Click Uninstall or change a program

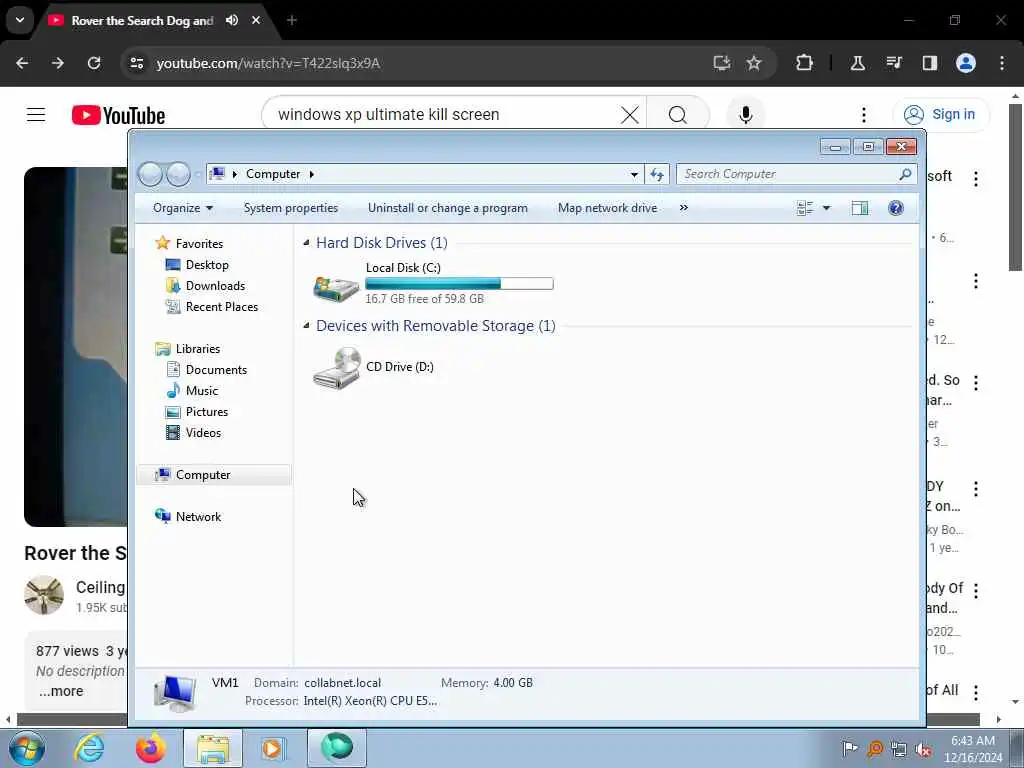tap(447, 208)
